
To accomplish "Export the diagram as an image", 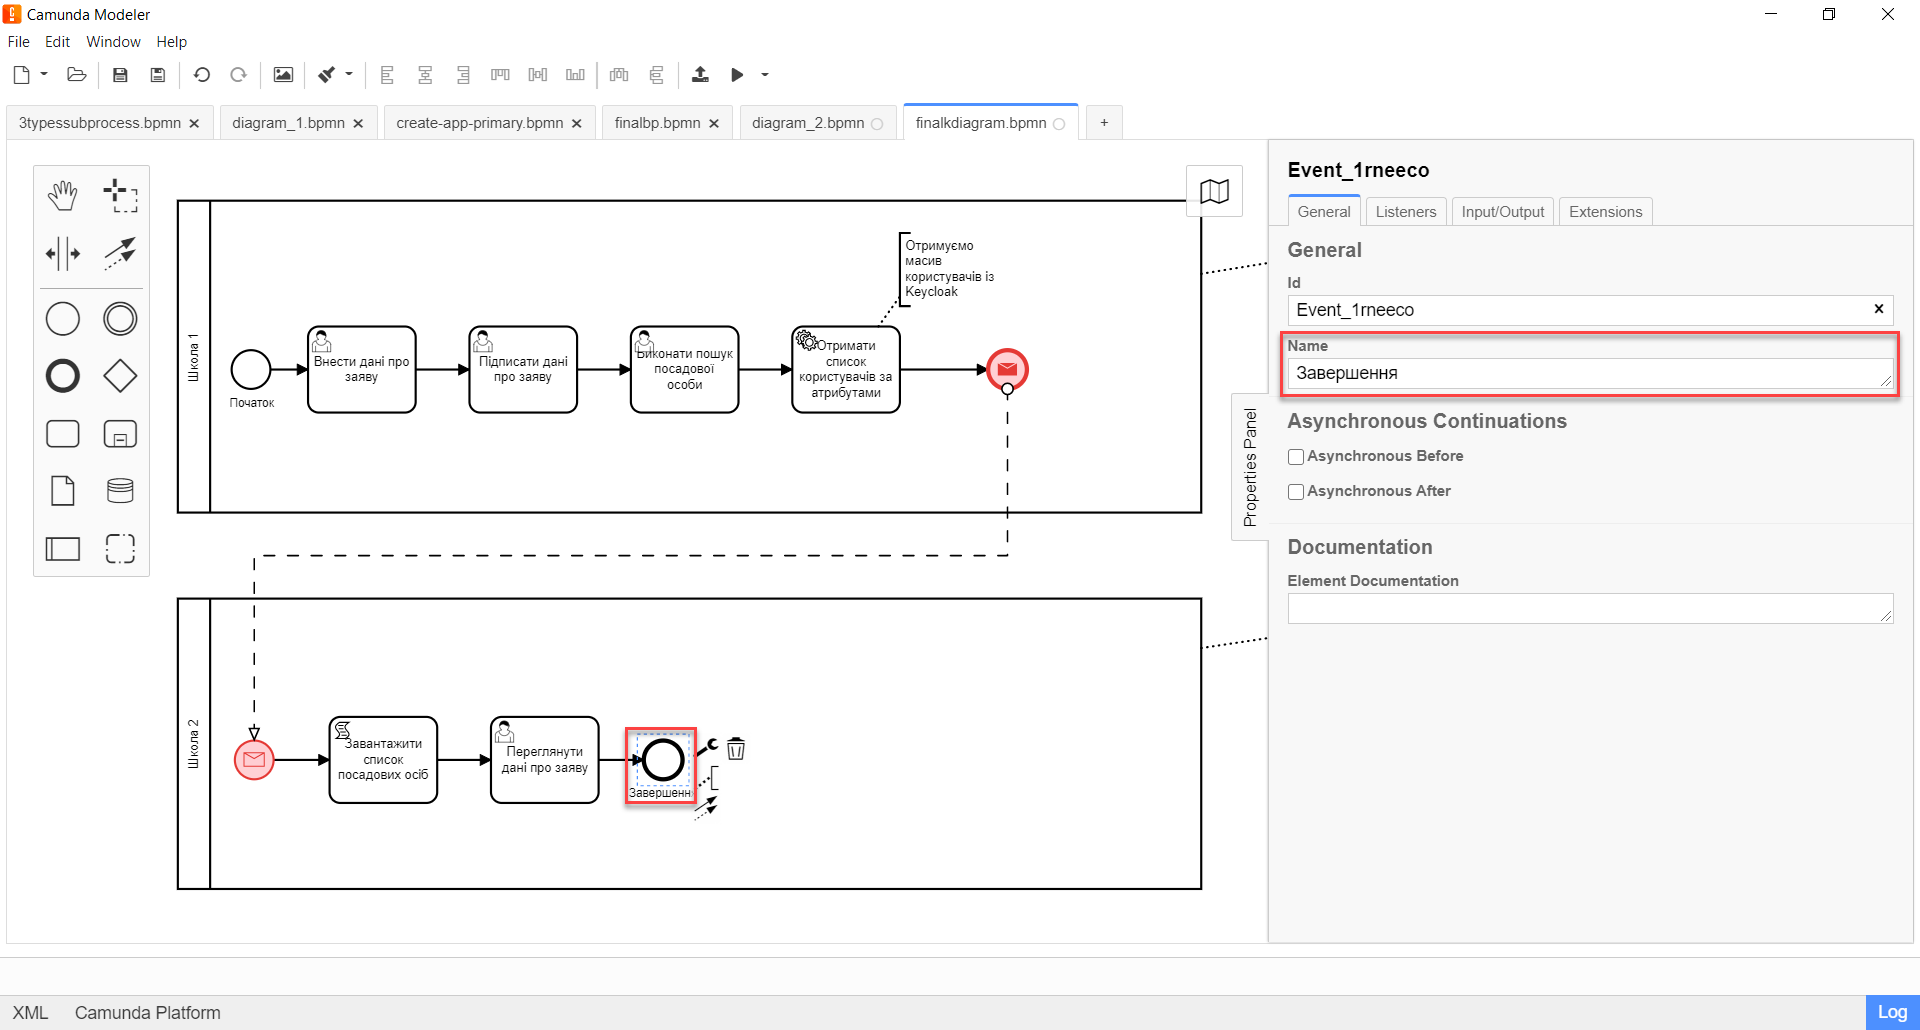I will (x=284, y=75).
